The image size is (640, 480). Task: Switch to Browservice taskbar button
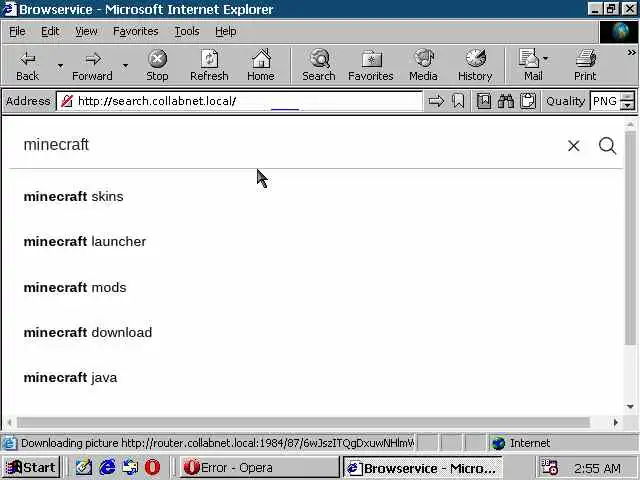(423, 468)
